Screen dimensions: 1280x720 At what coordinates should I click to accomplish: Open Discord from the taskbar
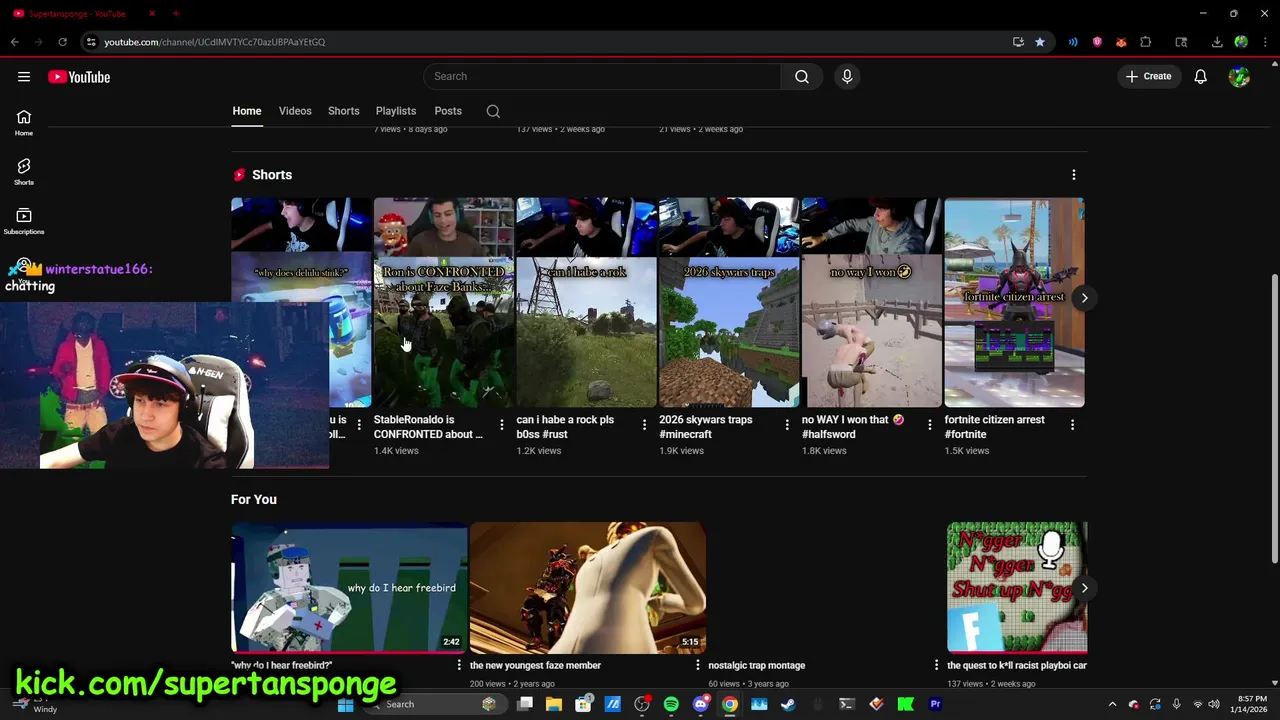[x=700, y=704]
